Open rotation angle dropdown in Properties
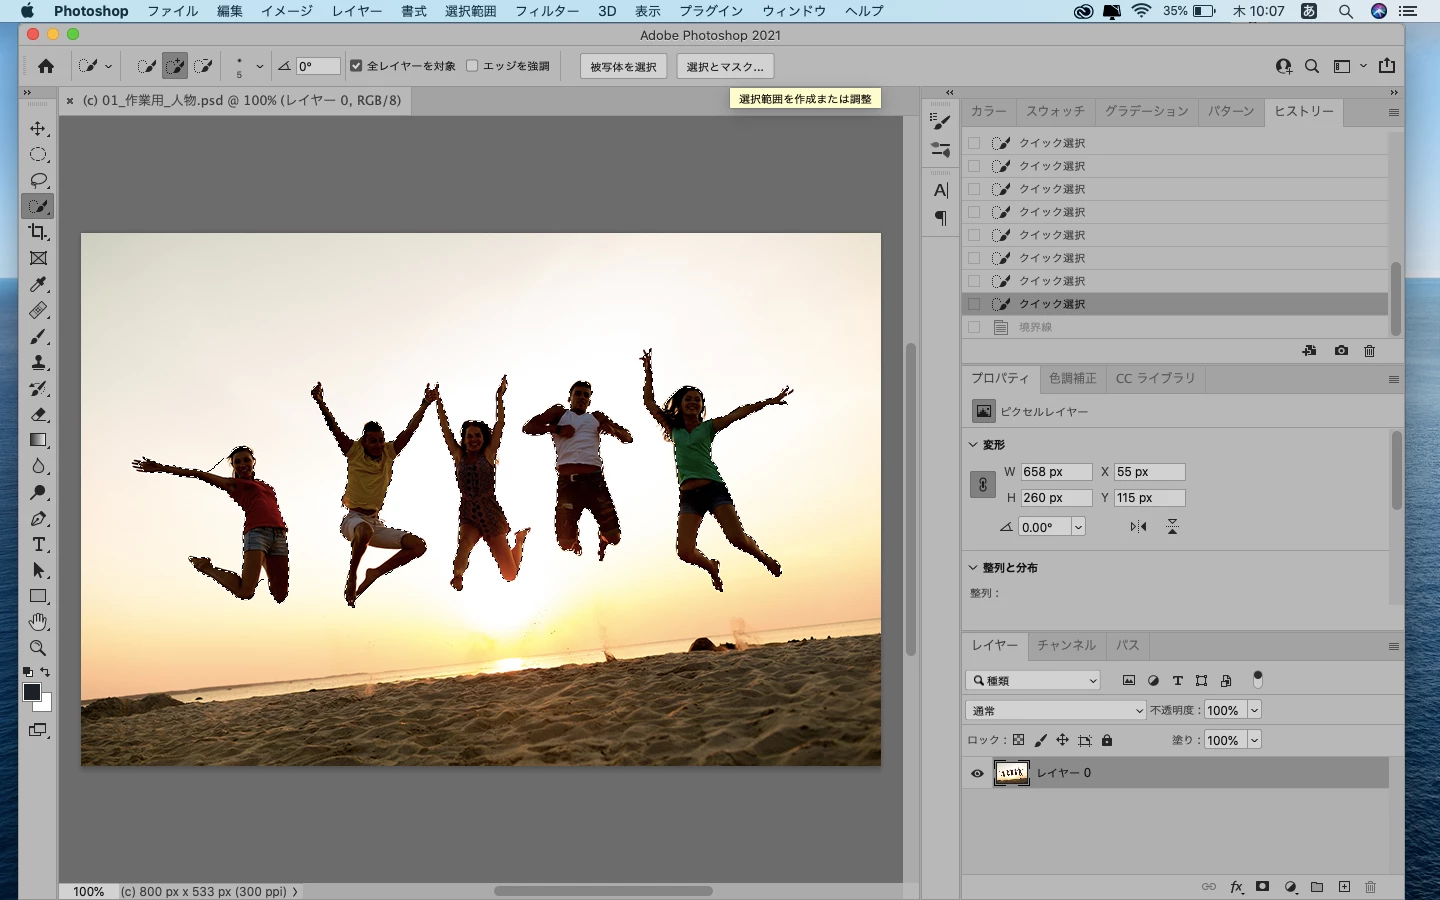The height and width of the screenshot is (900, 1440). coord(1078,527)
